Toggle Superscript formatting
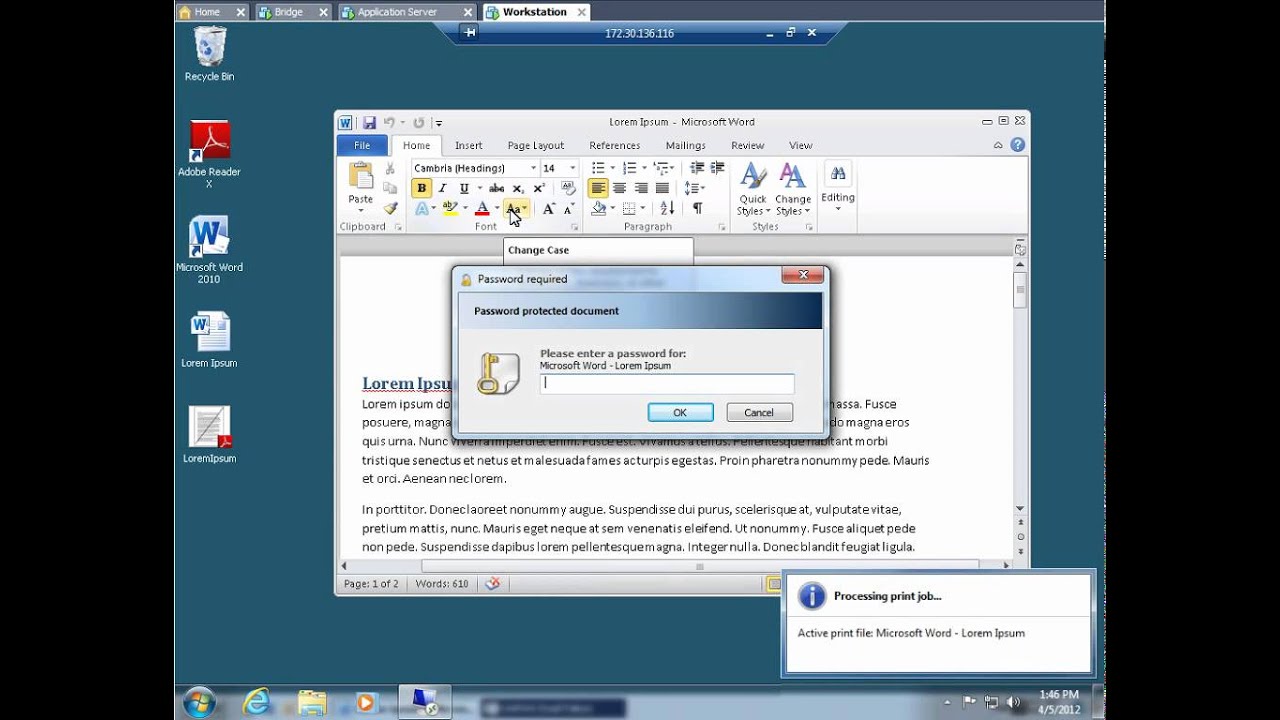This screenshot has height=720, width=1280. [x=539, y=188]
